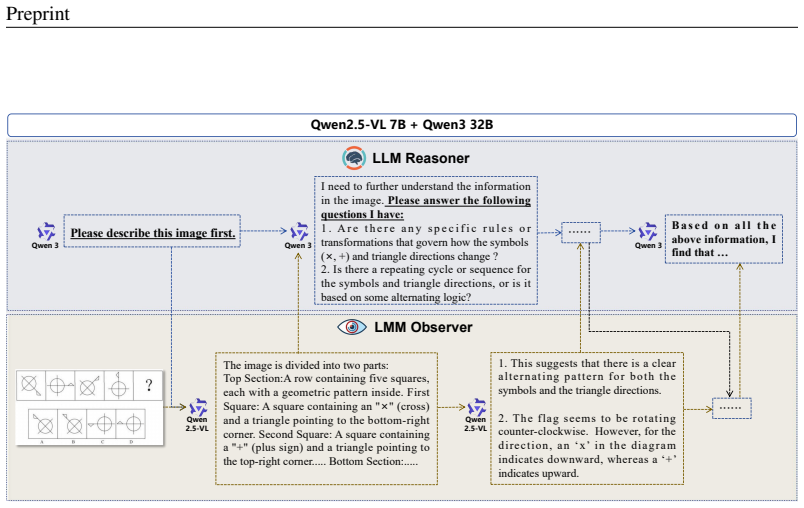
Task: Click the brain icon beside LLM Reasoner
Action: pyautogui.click(x=354, y=158)
